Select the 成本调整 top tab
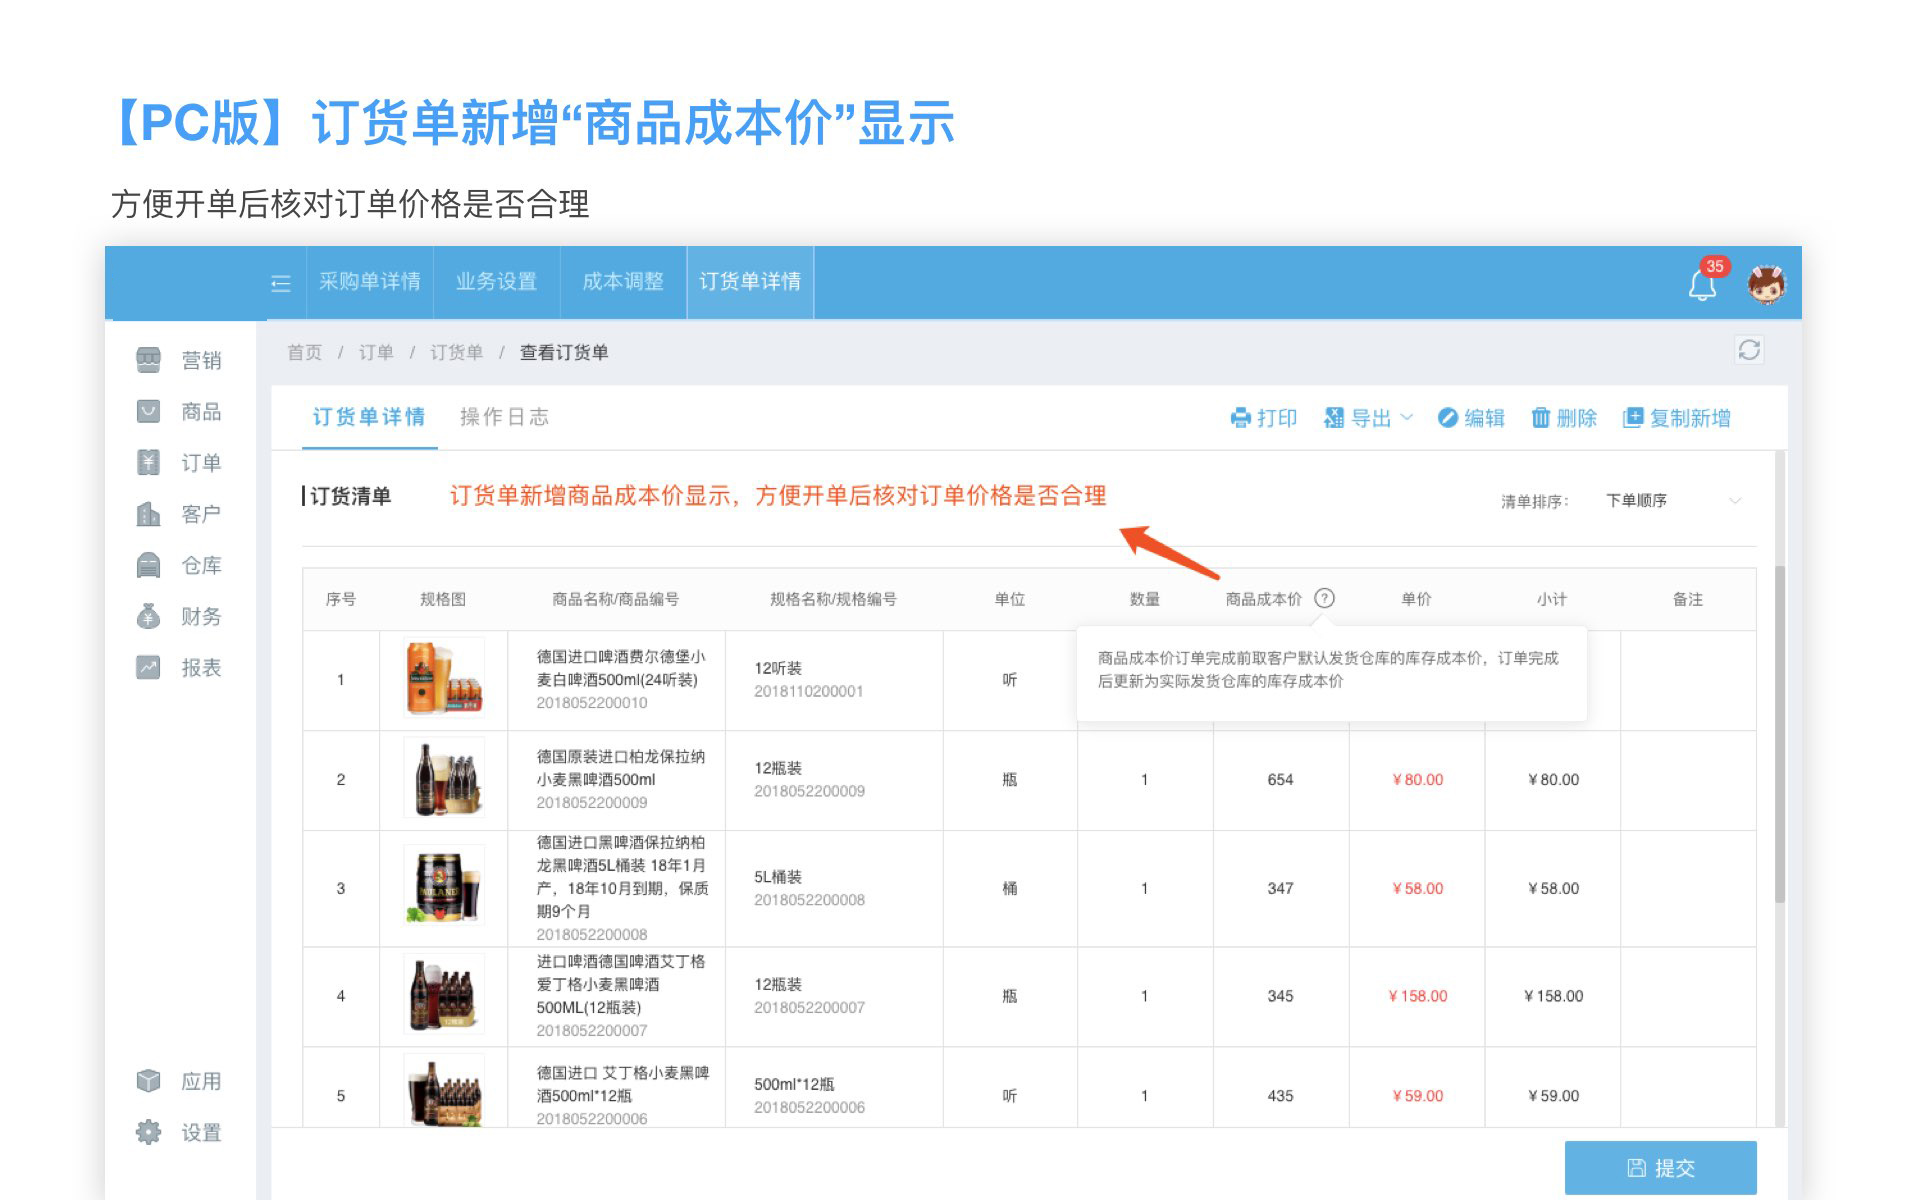Screen dimensions: 1920x1200 click(623, 282)
